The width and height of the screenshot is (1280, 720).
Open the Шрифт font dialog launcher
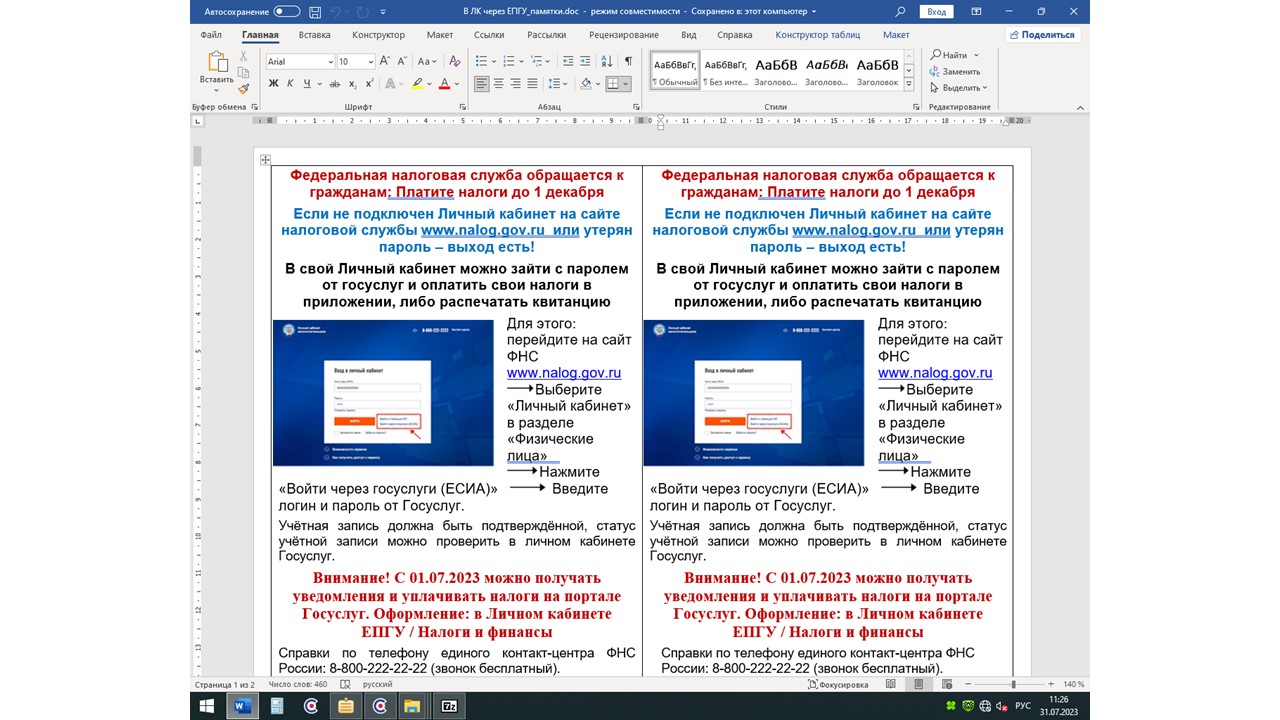coord(462,106)
